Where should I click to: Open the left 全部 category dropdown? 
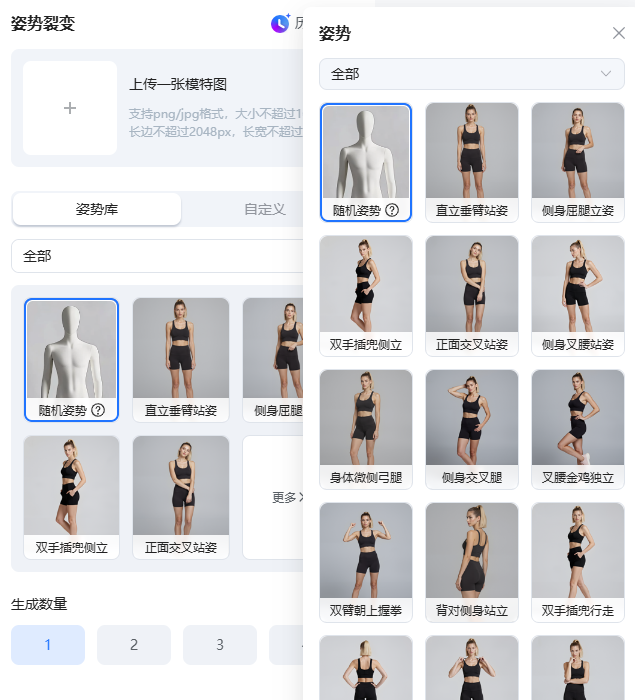click(157, 256)
